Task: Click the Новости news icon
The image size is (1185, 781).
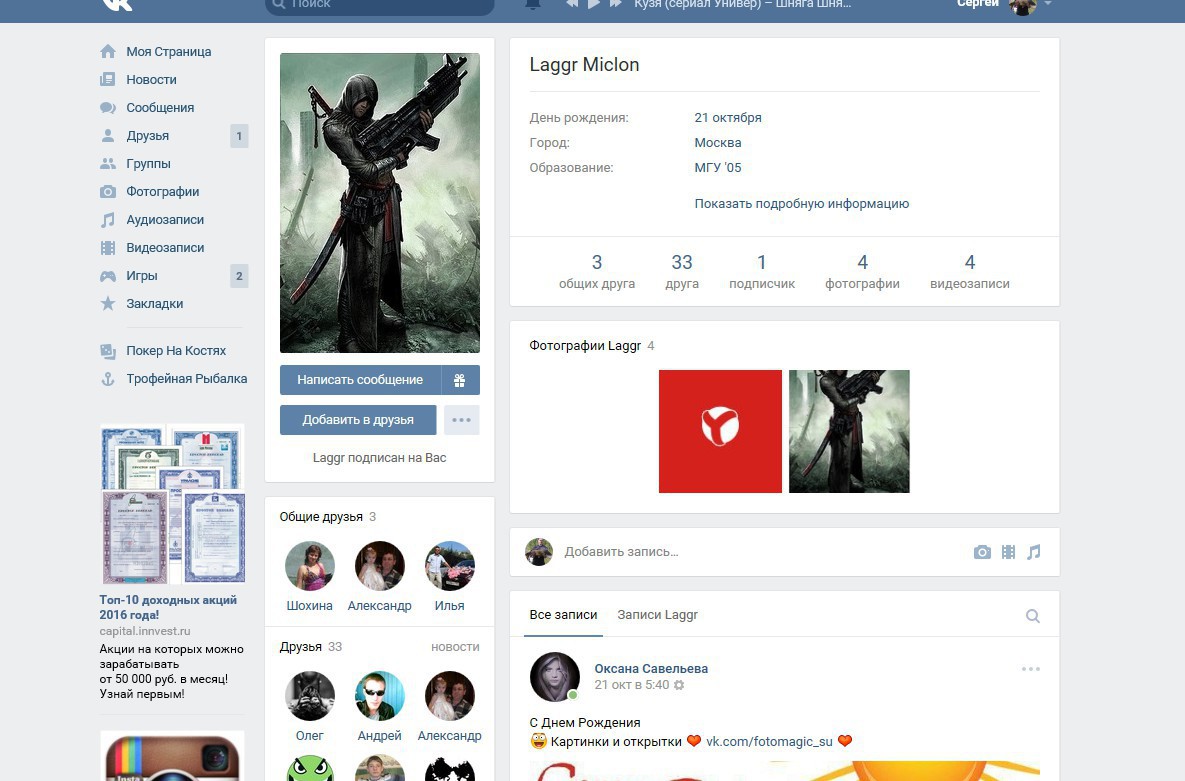Action: (x=108, y=79)
